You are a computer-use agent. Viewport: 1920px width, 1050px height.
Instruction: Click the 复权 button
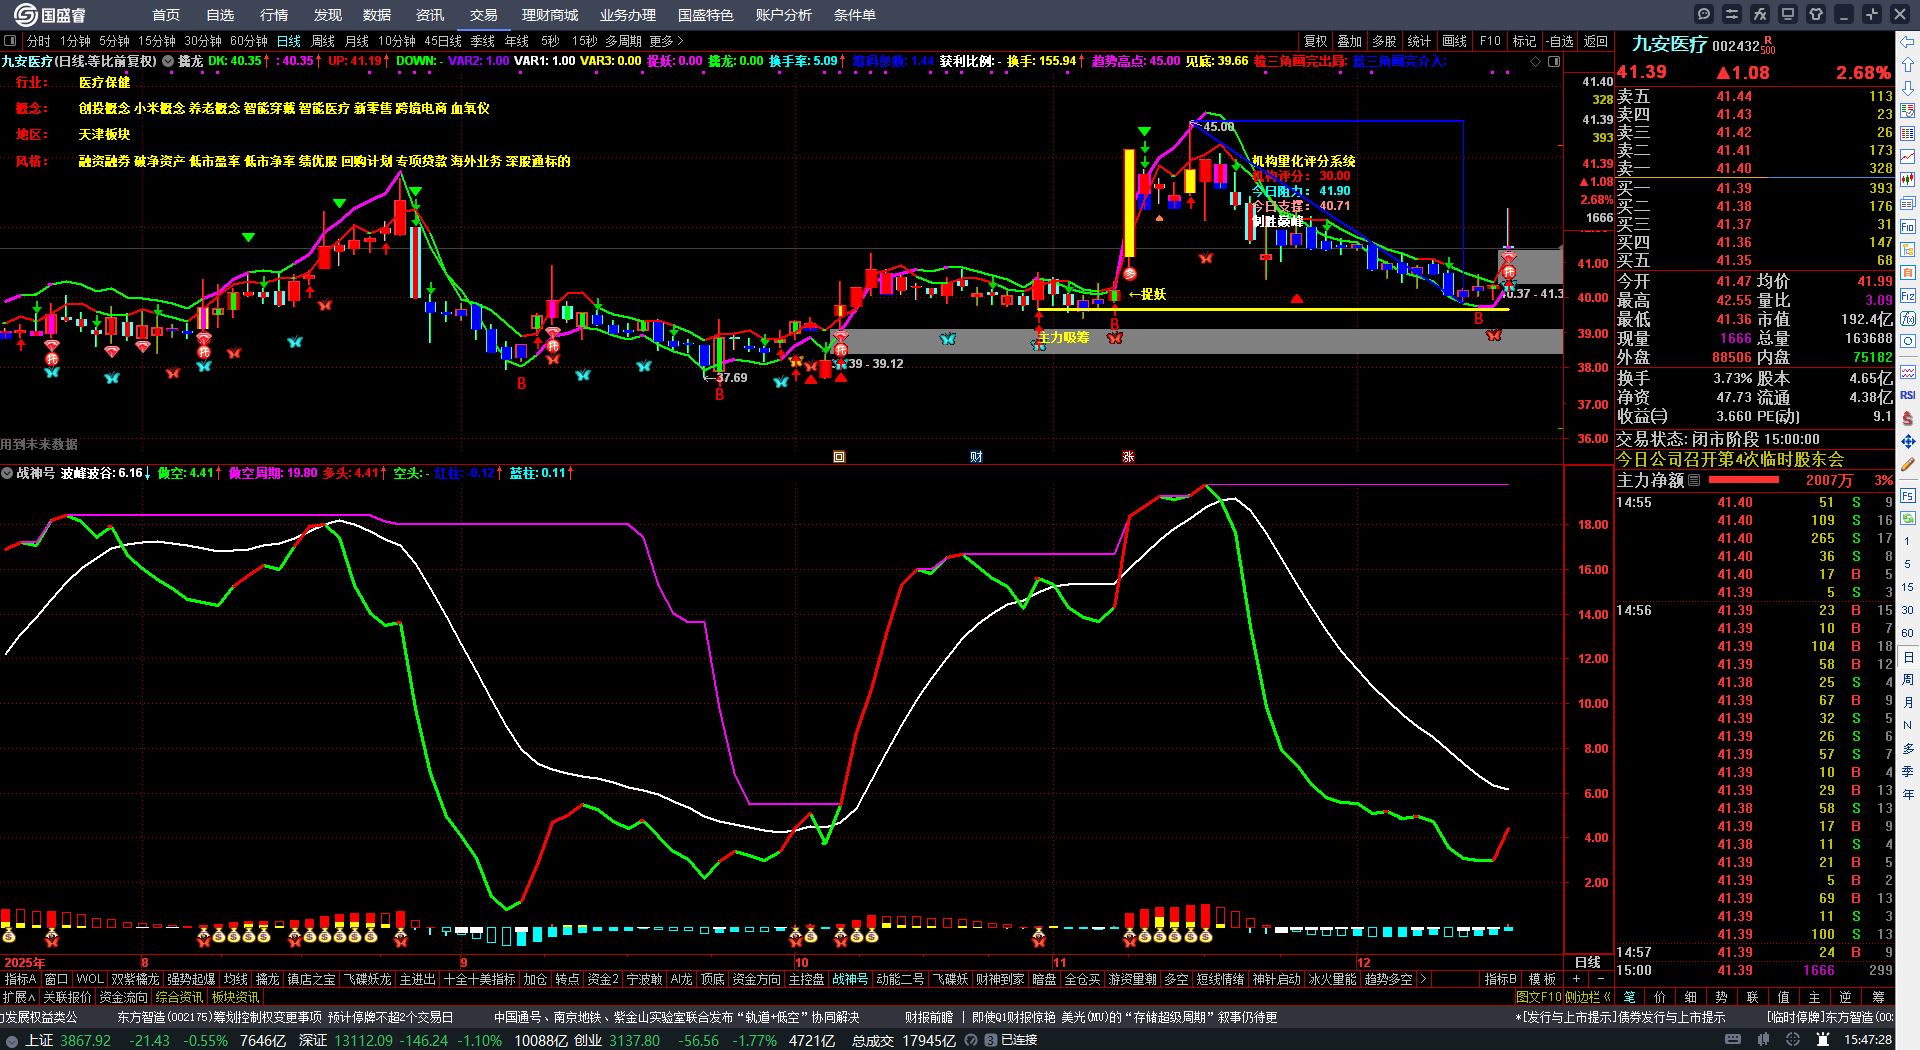pos(1315,41)
